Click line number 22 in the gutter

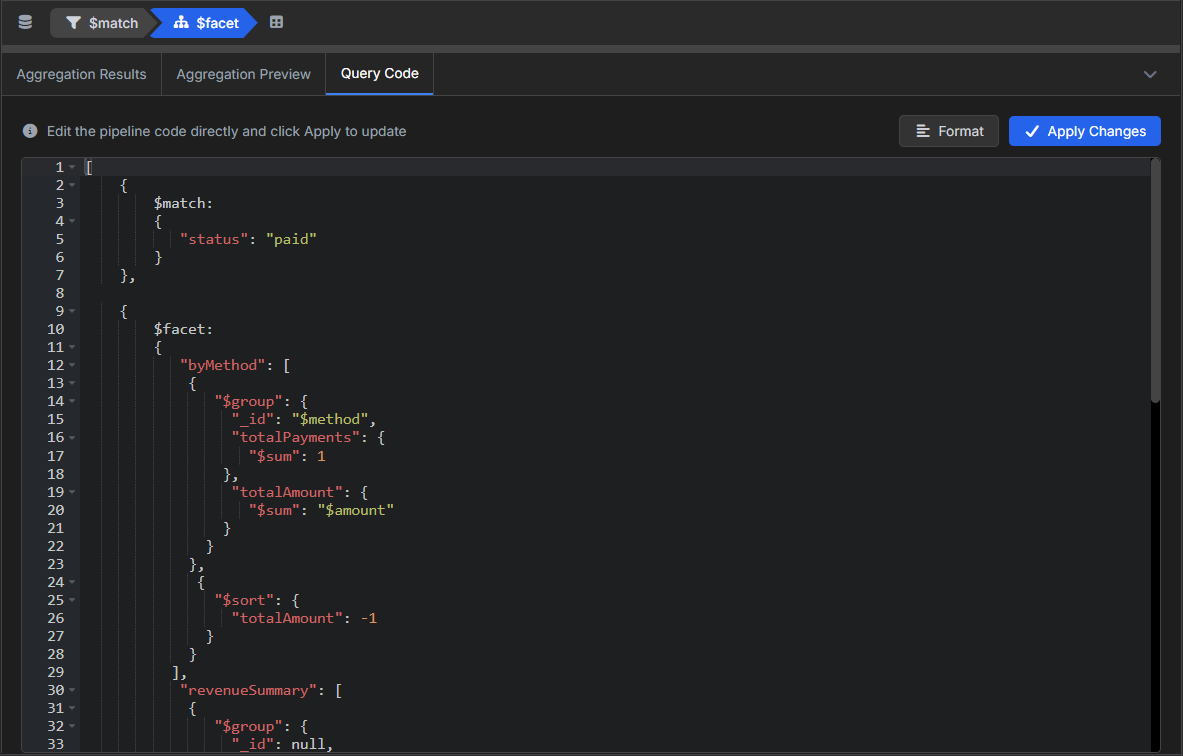click(x=56, y=546)
